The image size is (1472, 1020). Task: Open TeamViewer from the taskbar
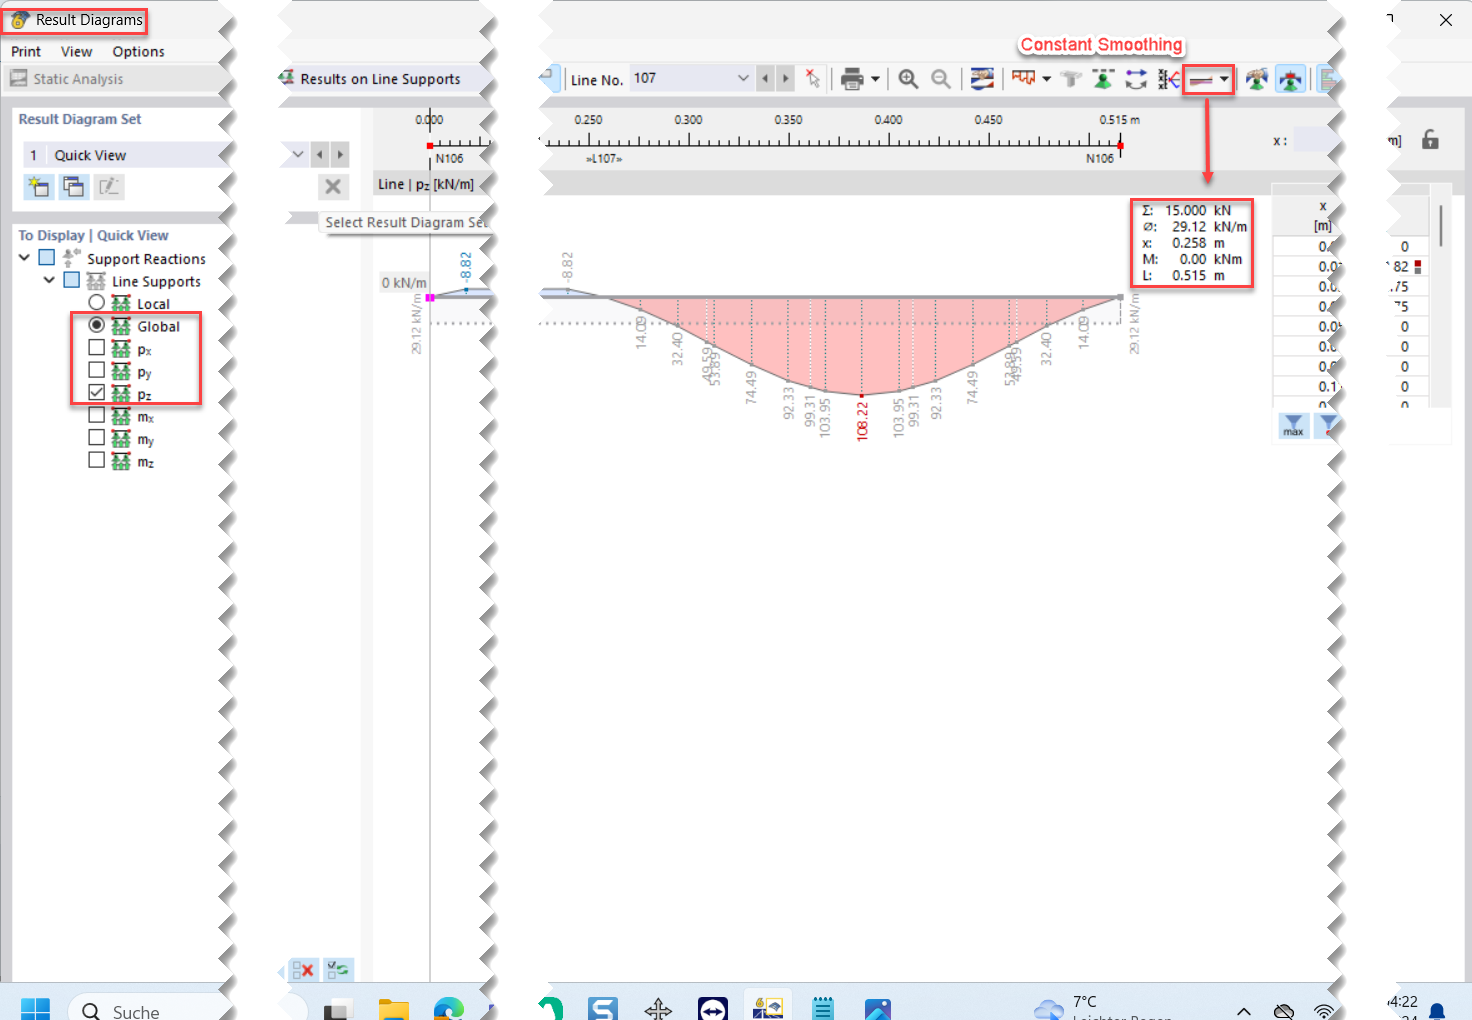click(x=713, y=1007)
